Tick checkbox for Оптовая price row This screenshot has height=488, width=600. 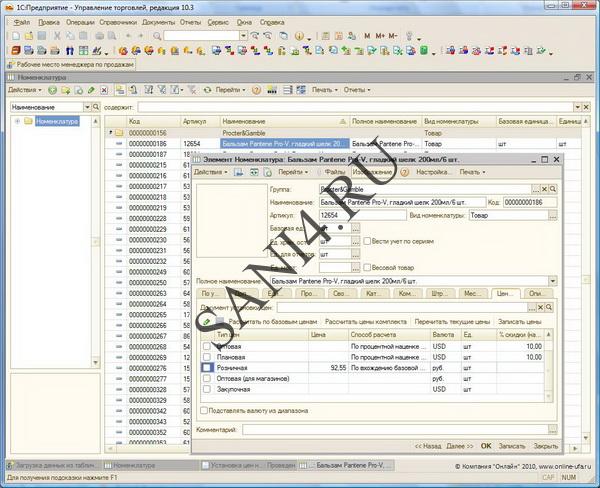[x=207, y=346]
